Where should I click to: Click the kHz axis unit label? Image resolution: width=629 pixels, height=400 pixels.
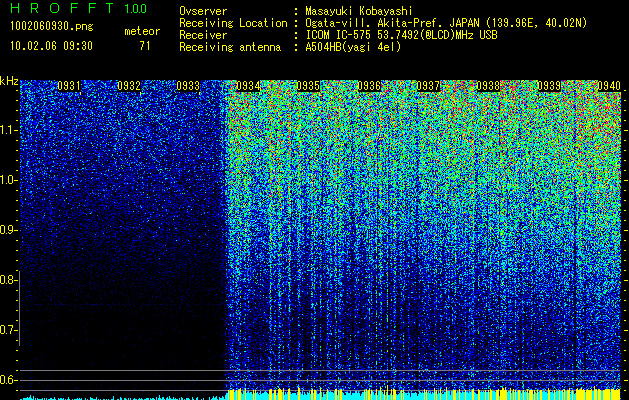pyautogui.click(x=9, y=81)
